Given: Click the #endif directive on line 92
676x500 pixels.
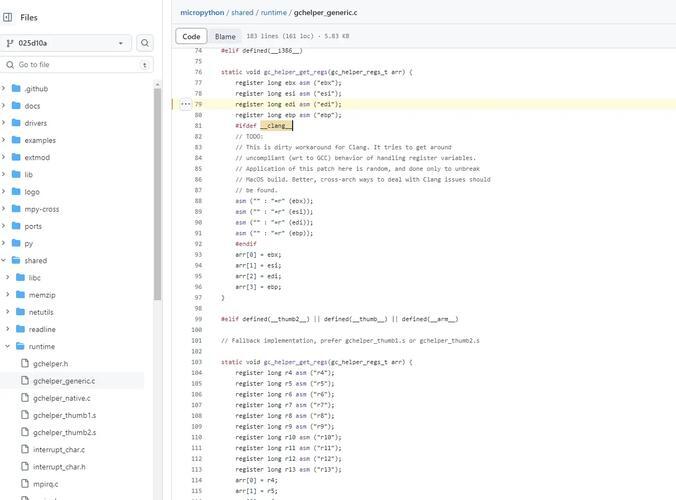Looking at the screenshot, I should click(x=246, y=244).
